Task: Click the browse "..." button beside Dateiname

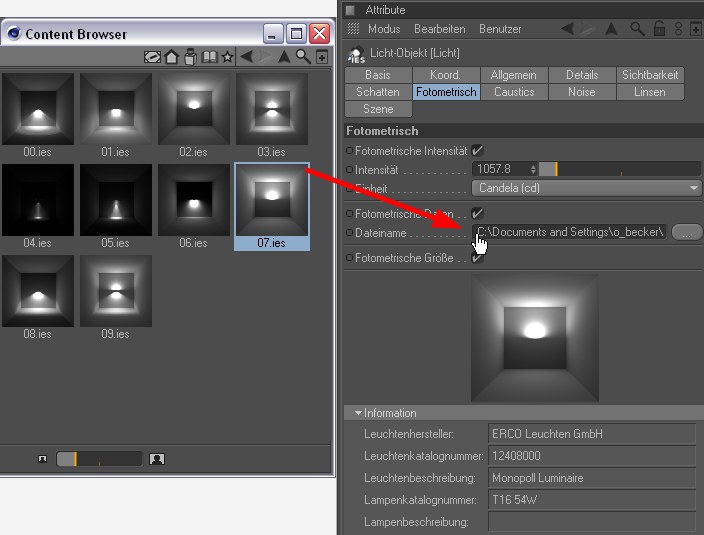Action: pos(686,232)
